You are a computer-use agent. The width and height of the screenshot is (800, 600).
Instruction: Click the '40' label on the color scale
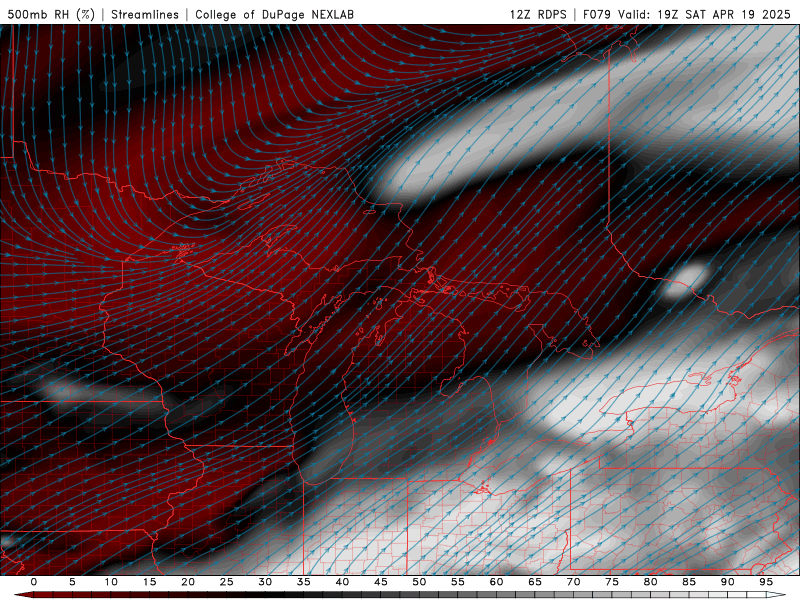click(x=342, y=582)
